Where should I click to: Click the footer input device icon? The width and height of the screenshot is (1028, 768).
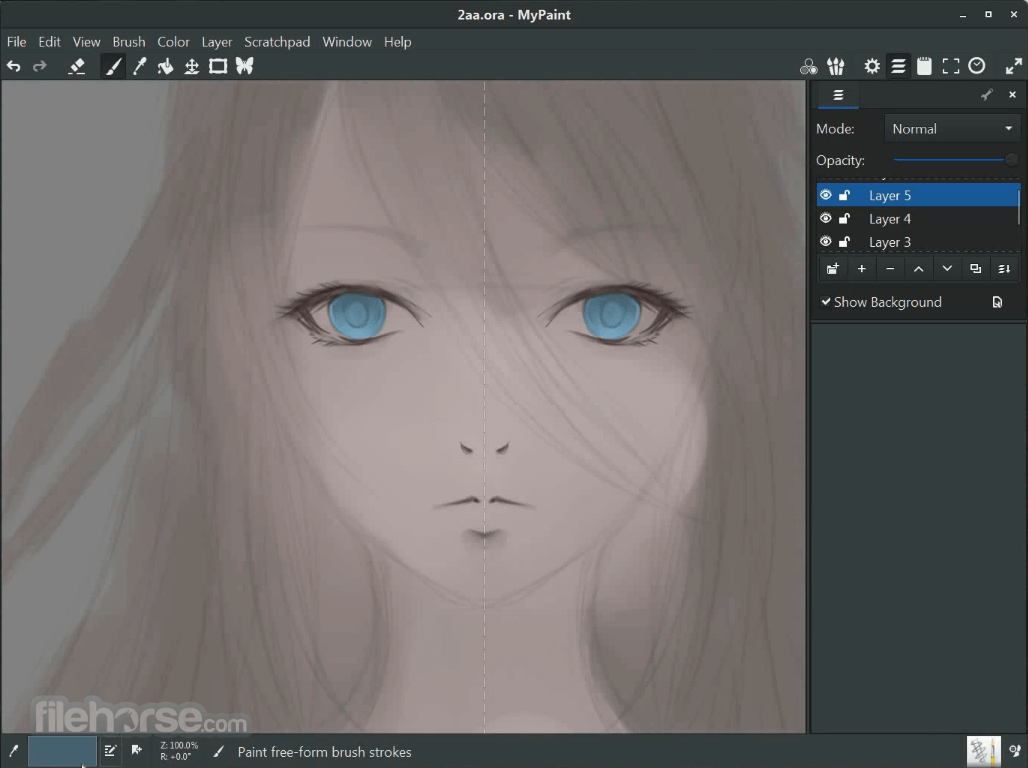(x=1015, y=750)
